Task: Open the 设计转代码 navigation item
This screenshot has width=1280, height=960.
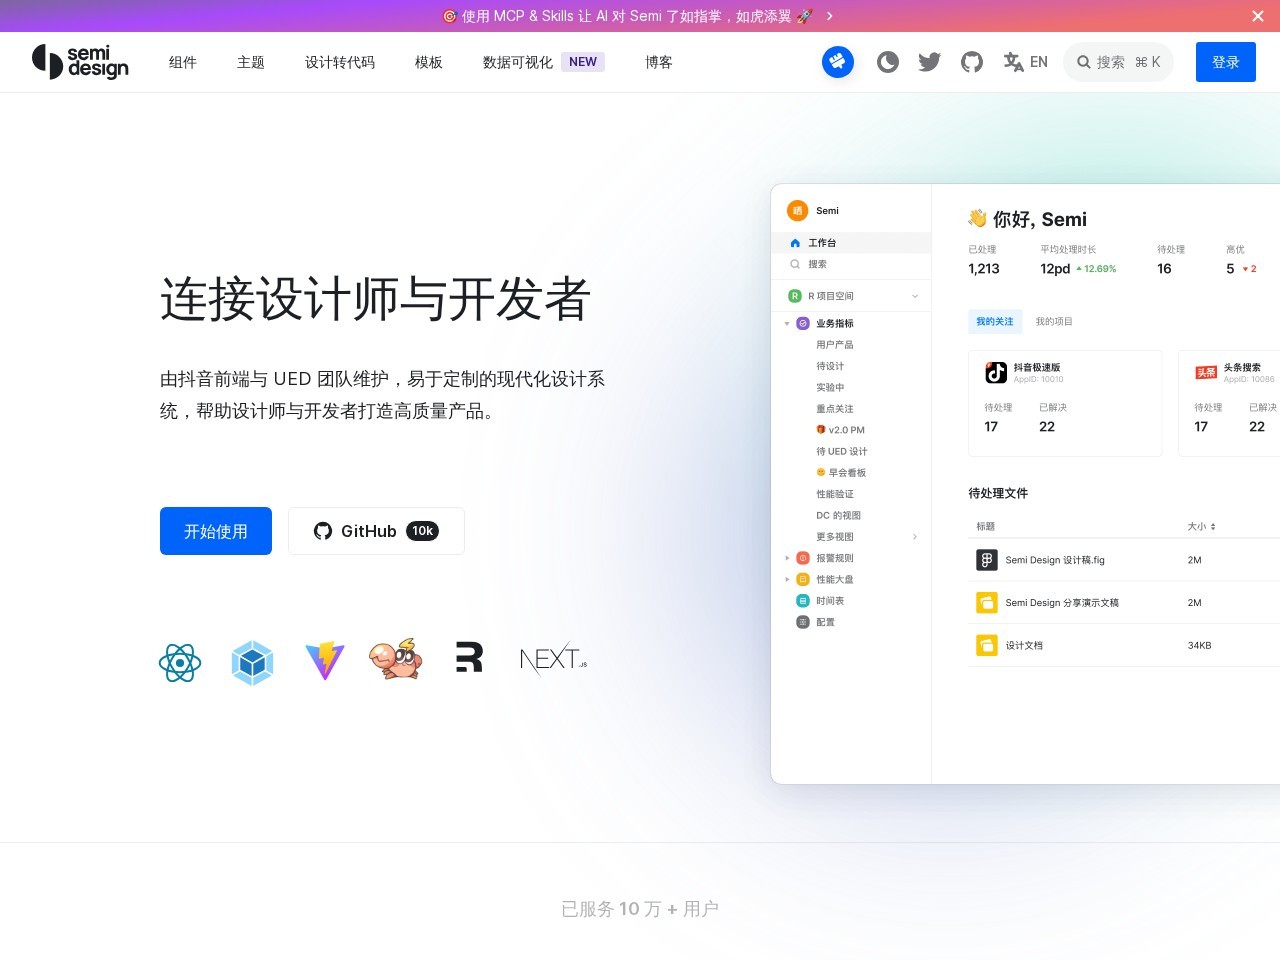Action: point(340,62)
